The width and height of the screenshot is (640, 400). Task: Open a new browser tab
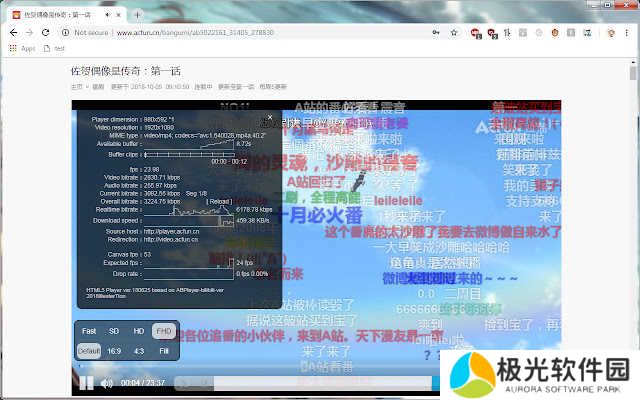pos(137,14)
